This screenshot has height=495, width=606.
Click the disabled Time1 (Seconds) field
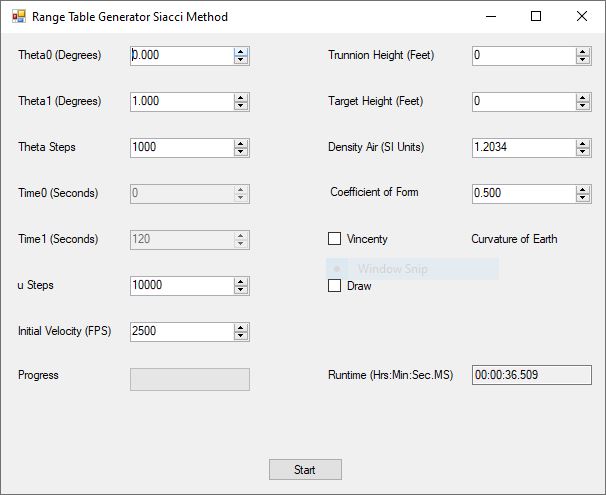(190, 240)
